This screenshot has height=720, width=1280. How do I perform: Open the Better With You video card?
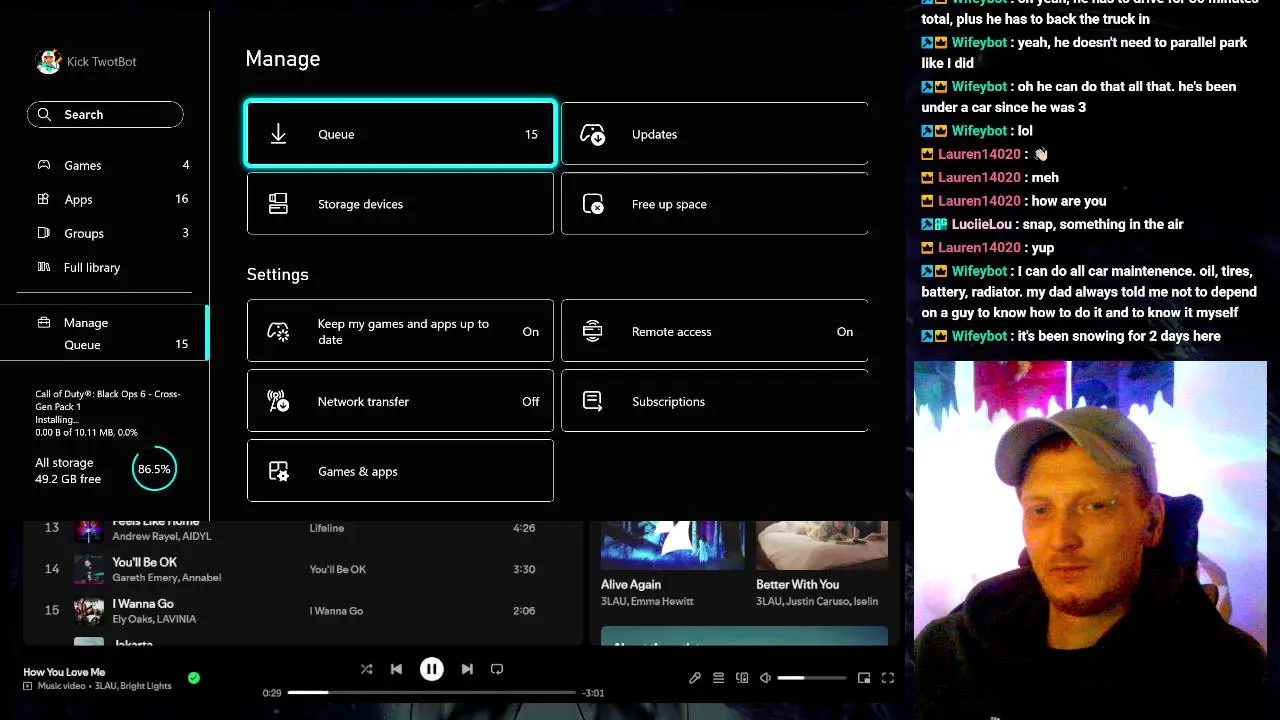pos(822,564)
